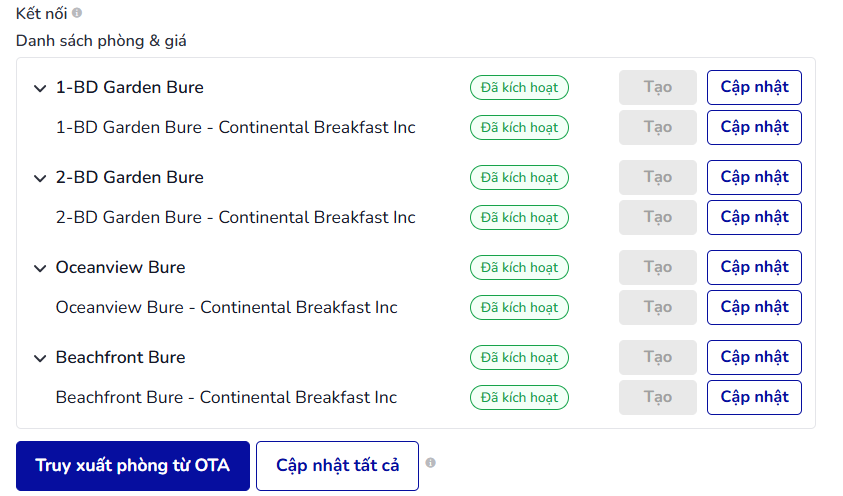
Task: Collapse the 1-BD Garden Bure row
Action: 40,88
